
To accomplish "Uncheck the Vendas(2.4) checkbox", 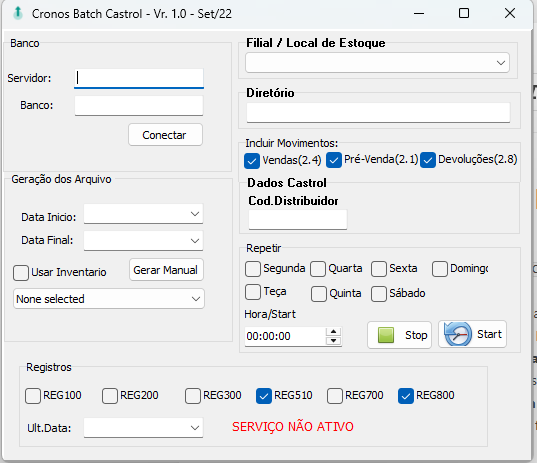I will click(252, 161).
